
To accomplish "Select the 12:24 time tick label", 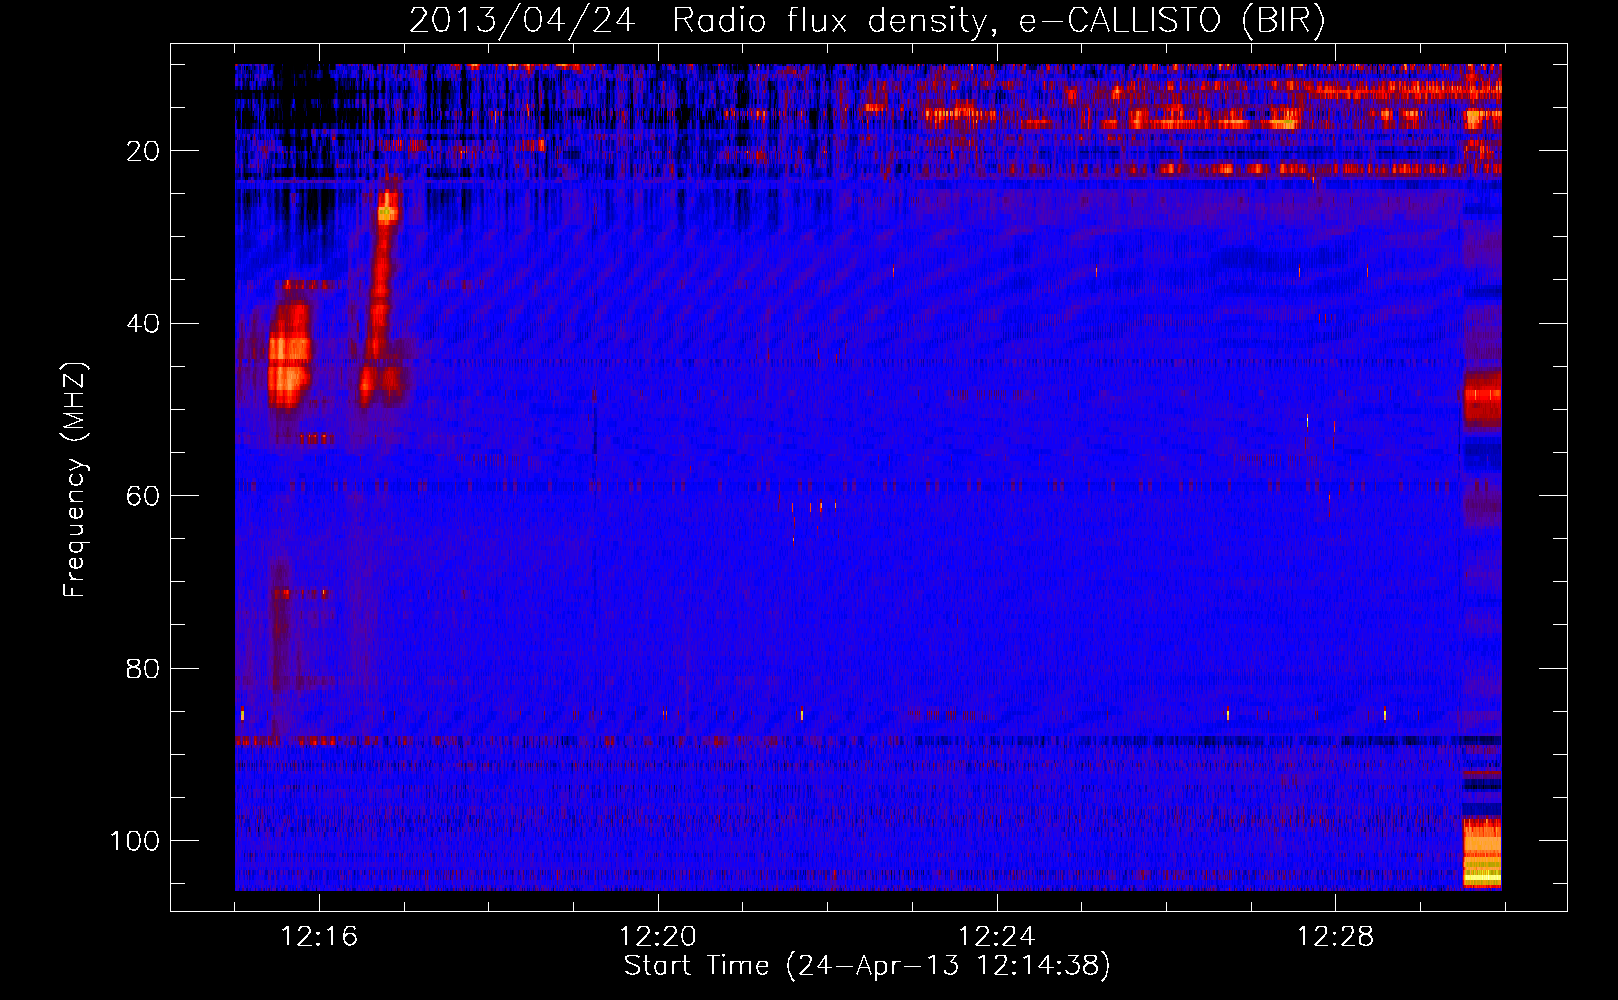I will (x=997, y=937).
